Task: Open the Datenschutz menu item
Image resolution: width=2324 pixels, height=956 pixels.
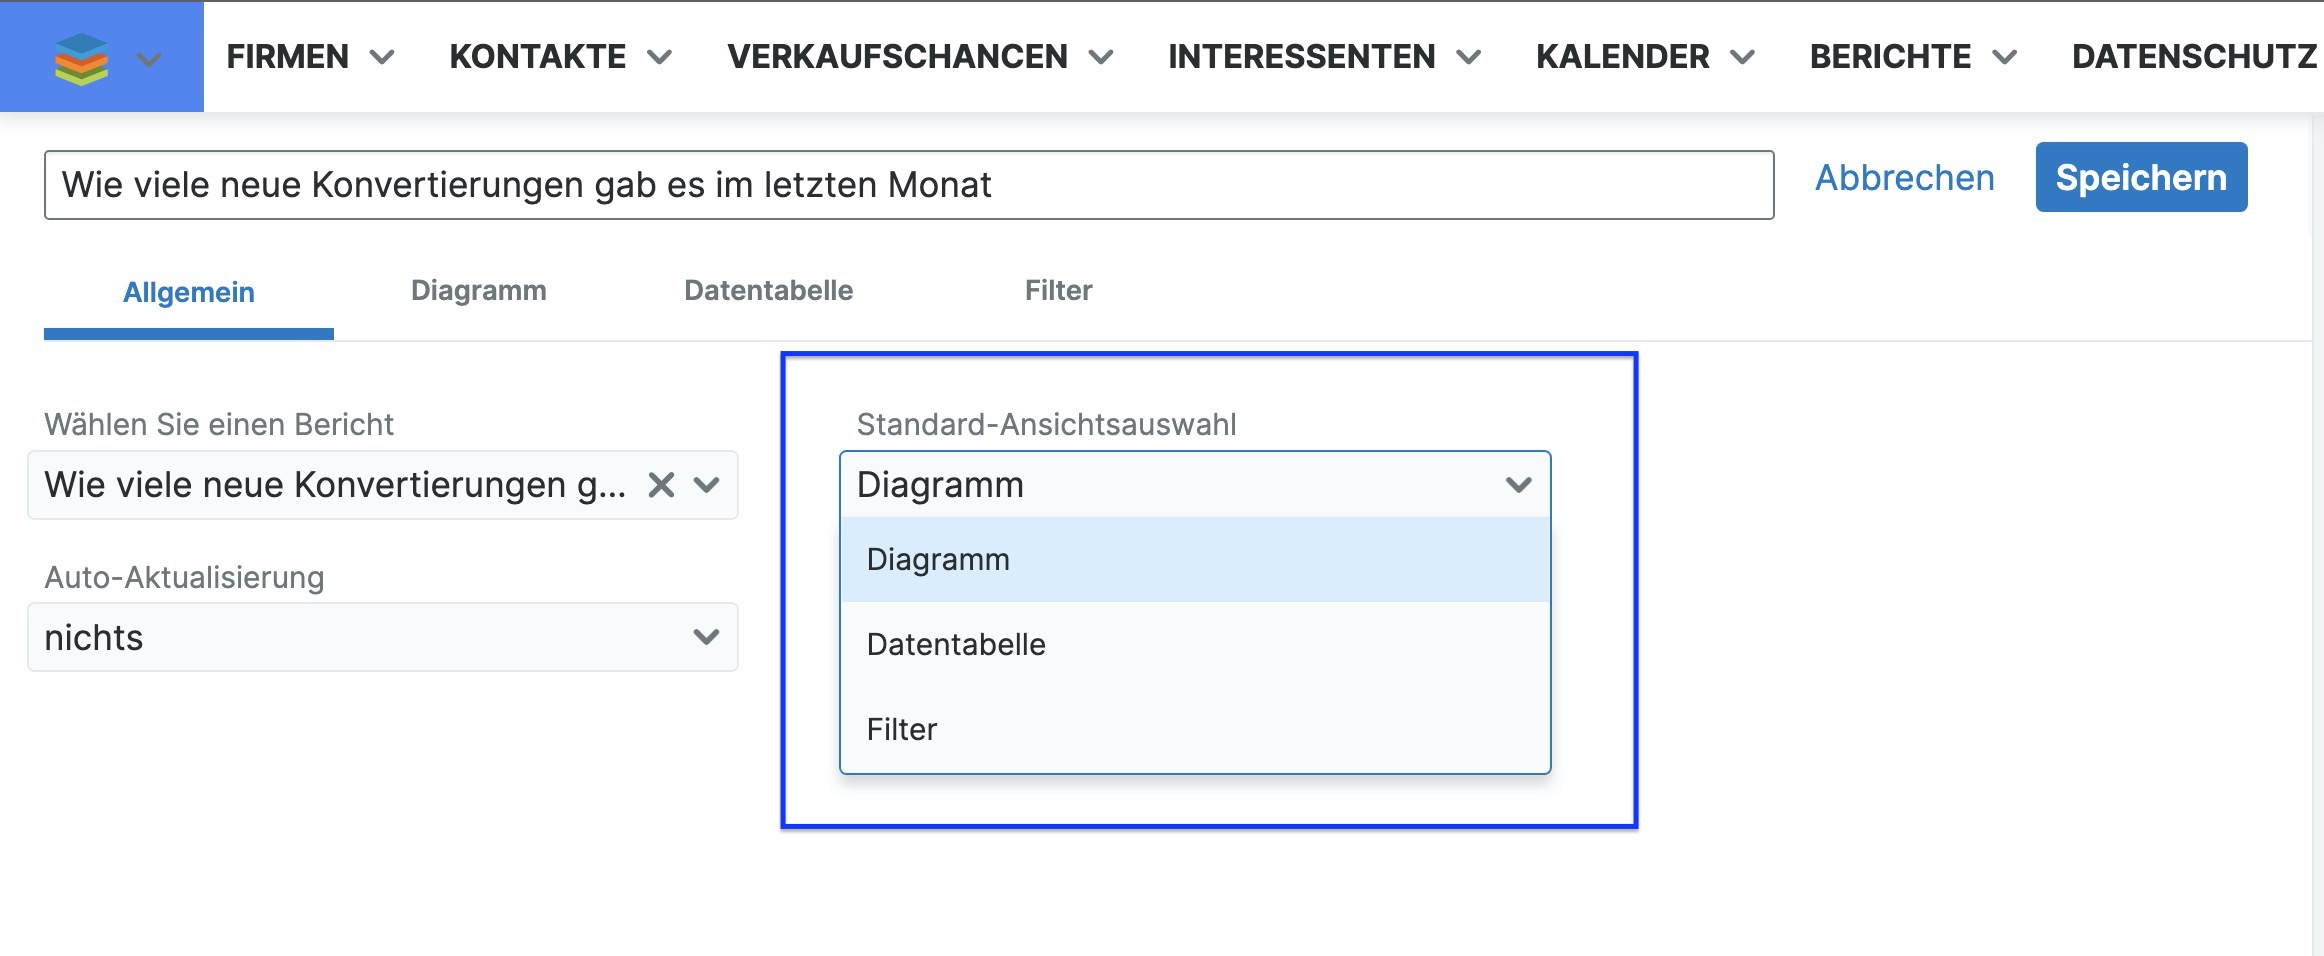Action: tap(2193, 57)
